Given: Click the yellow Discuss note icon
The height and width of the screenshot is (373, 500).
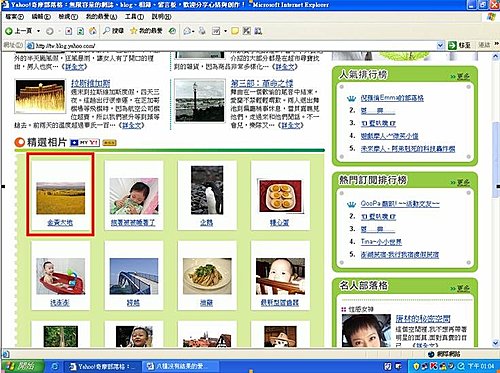Looking at the screenshot, I should (235, 31).
